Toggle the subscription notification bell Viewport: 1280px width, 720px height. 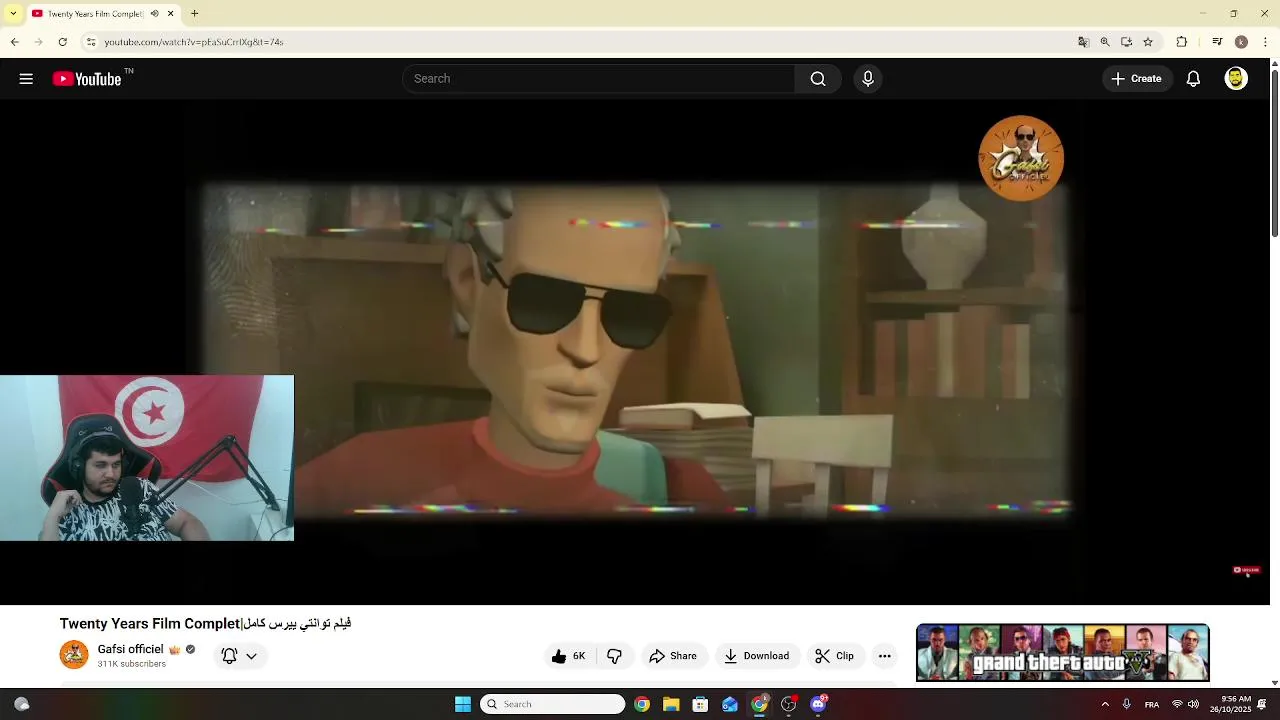(x=229, y=656)
